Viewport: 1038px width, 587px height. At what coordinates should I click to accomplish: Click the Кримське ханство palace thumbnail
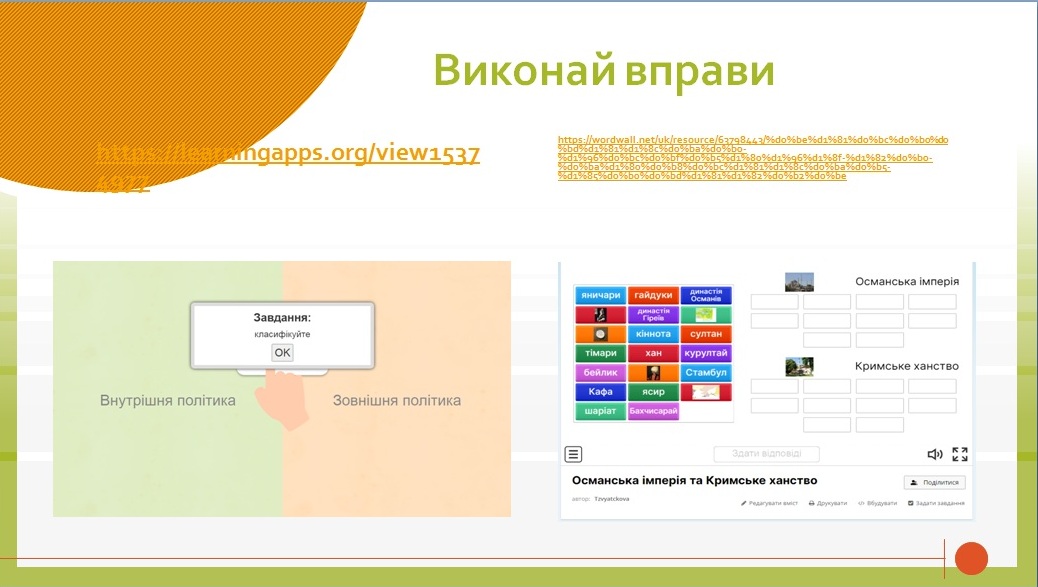click(799, 366)
